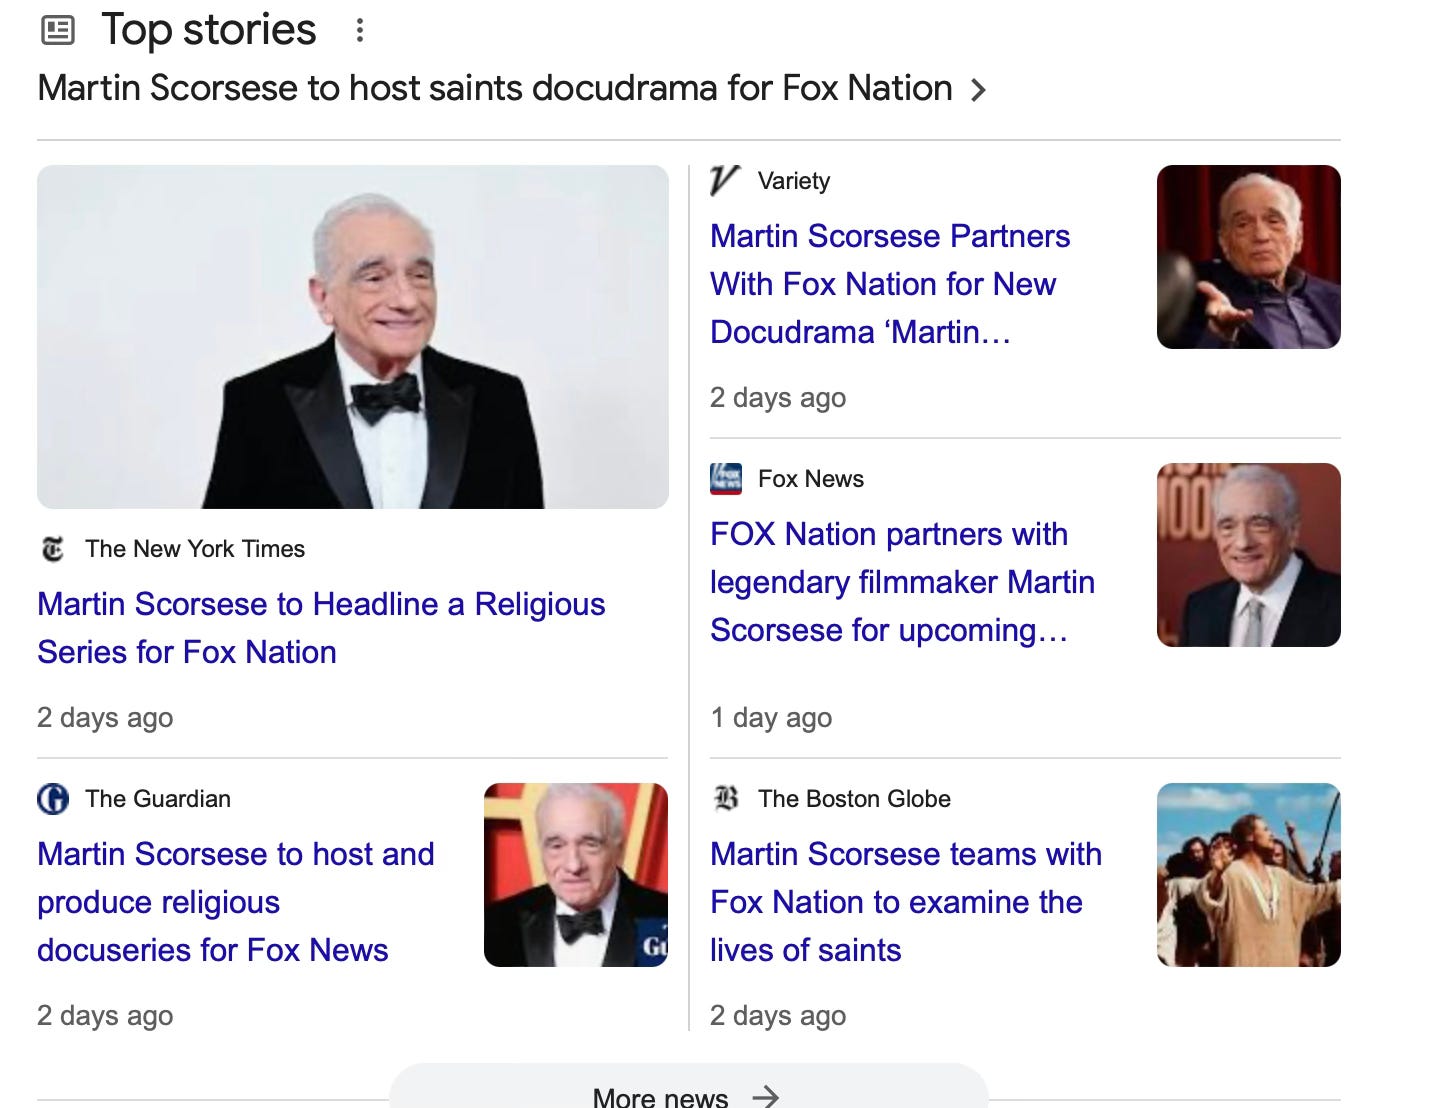Click '2 days ago' under The Guardian story
Image resolution: width=1436 pixels, height=1108 pixels.
[105, 1016]
